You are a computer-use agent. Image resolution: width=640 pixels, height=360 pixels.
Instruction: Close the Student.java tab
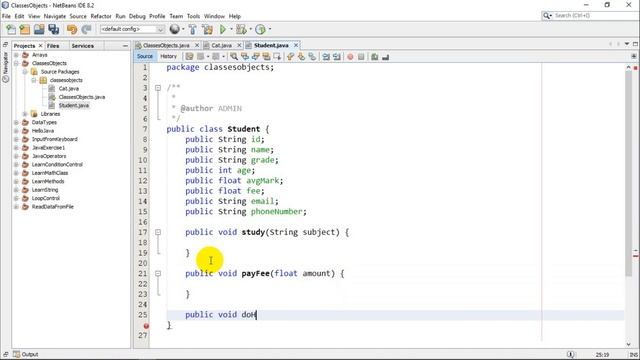[296, 45]
